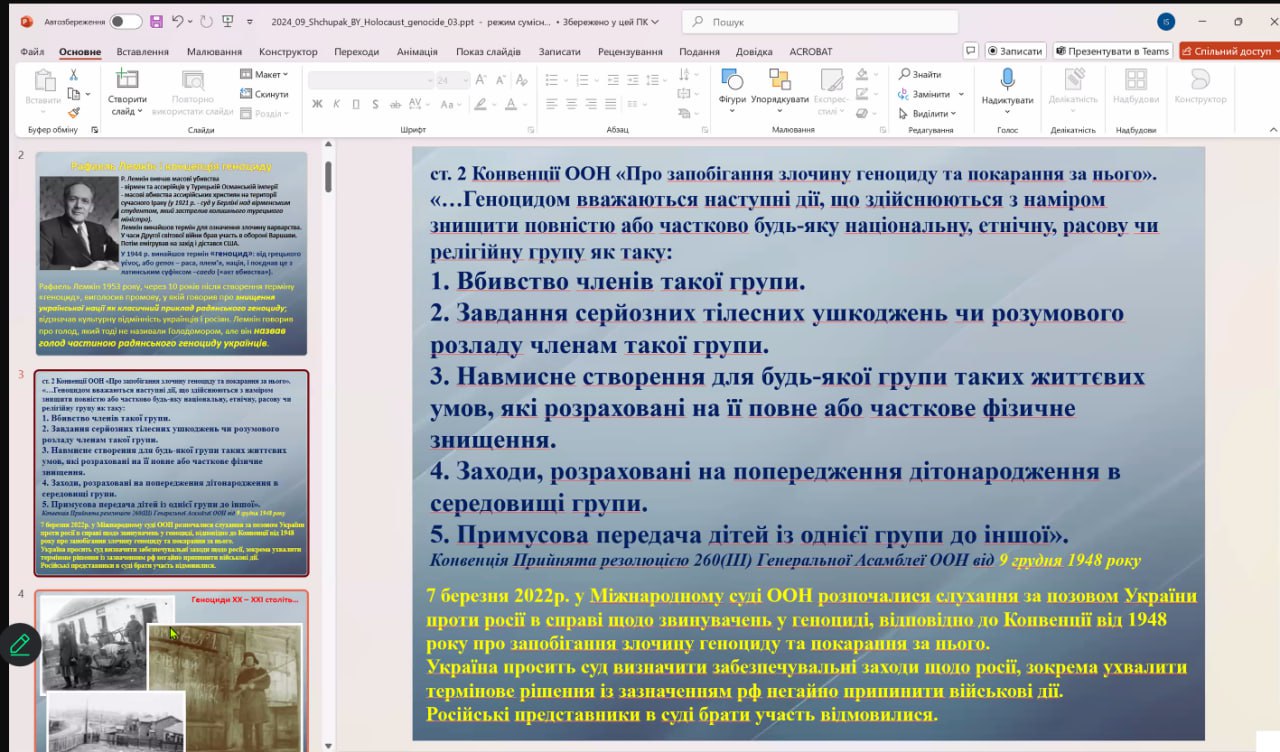
Task: Click the user account avatar
Action: click(x=1166, y=21)
